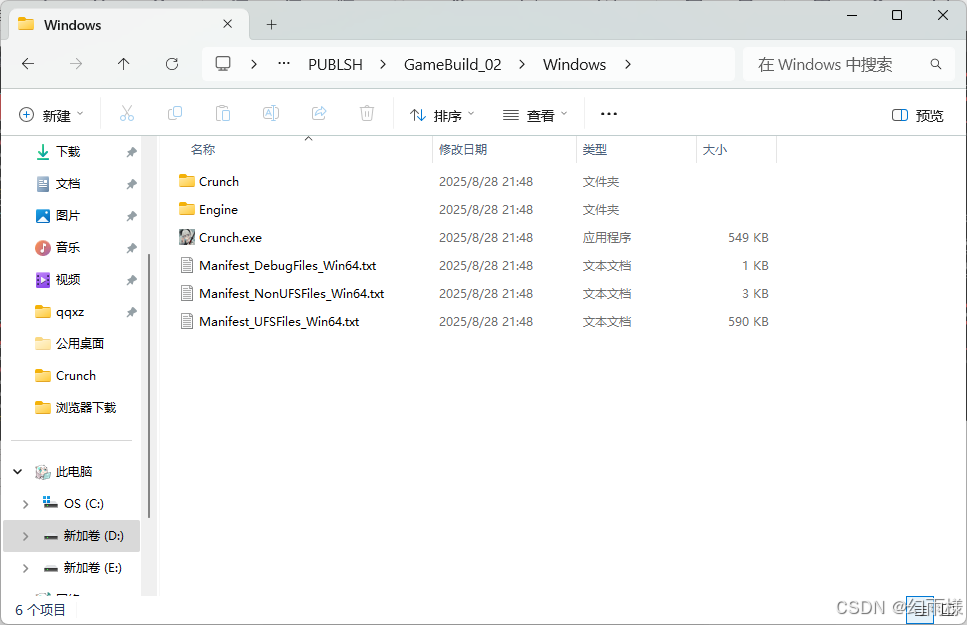
Task: Open 图片 in the sidebar
Action: (x=68, y=216)
